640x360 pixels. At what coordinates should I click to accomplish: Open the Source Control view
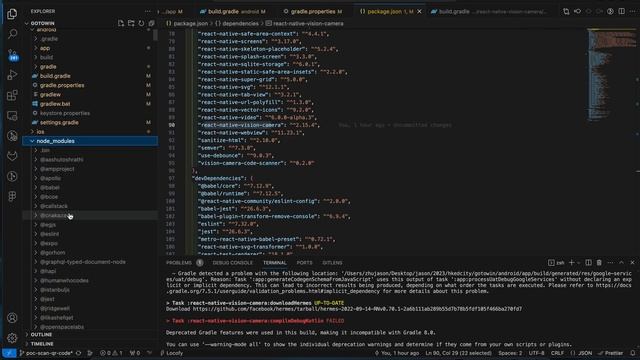coord(12,54)
